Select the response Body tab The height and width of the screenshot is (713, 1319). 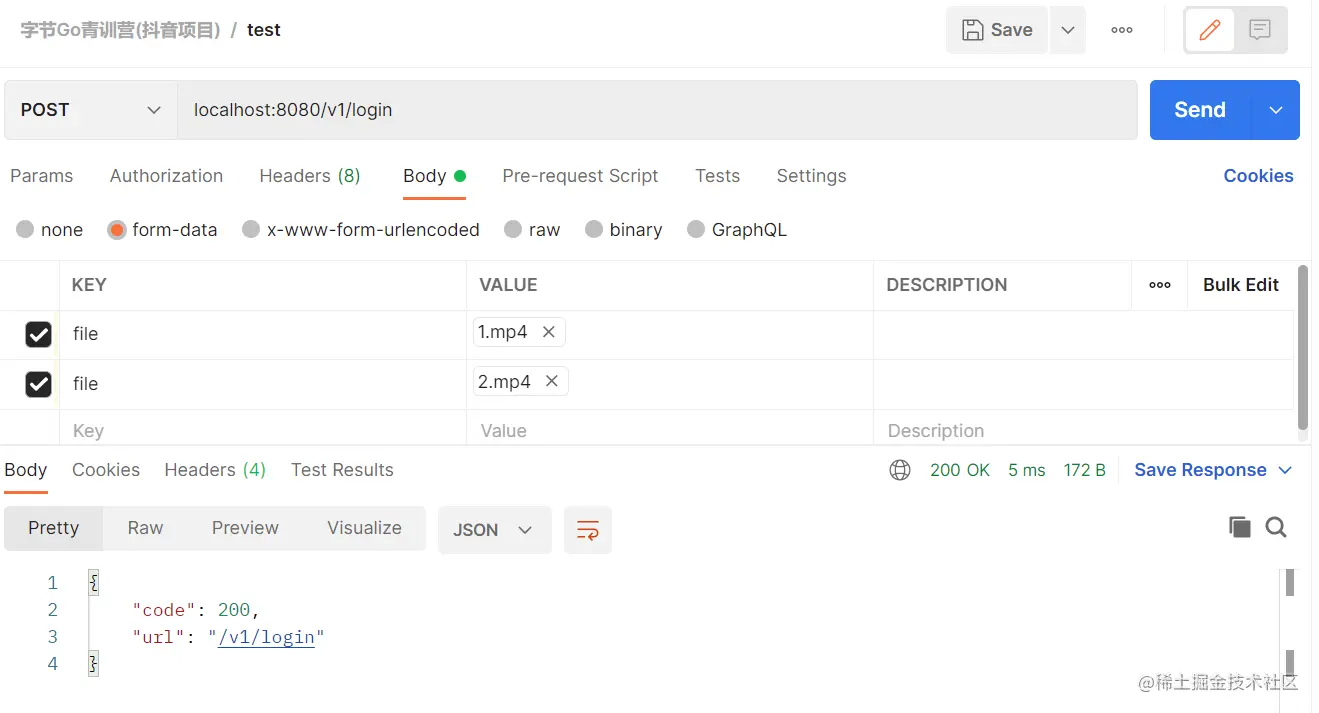pos(25,470)
